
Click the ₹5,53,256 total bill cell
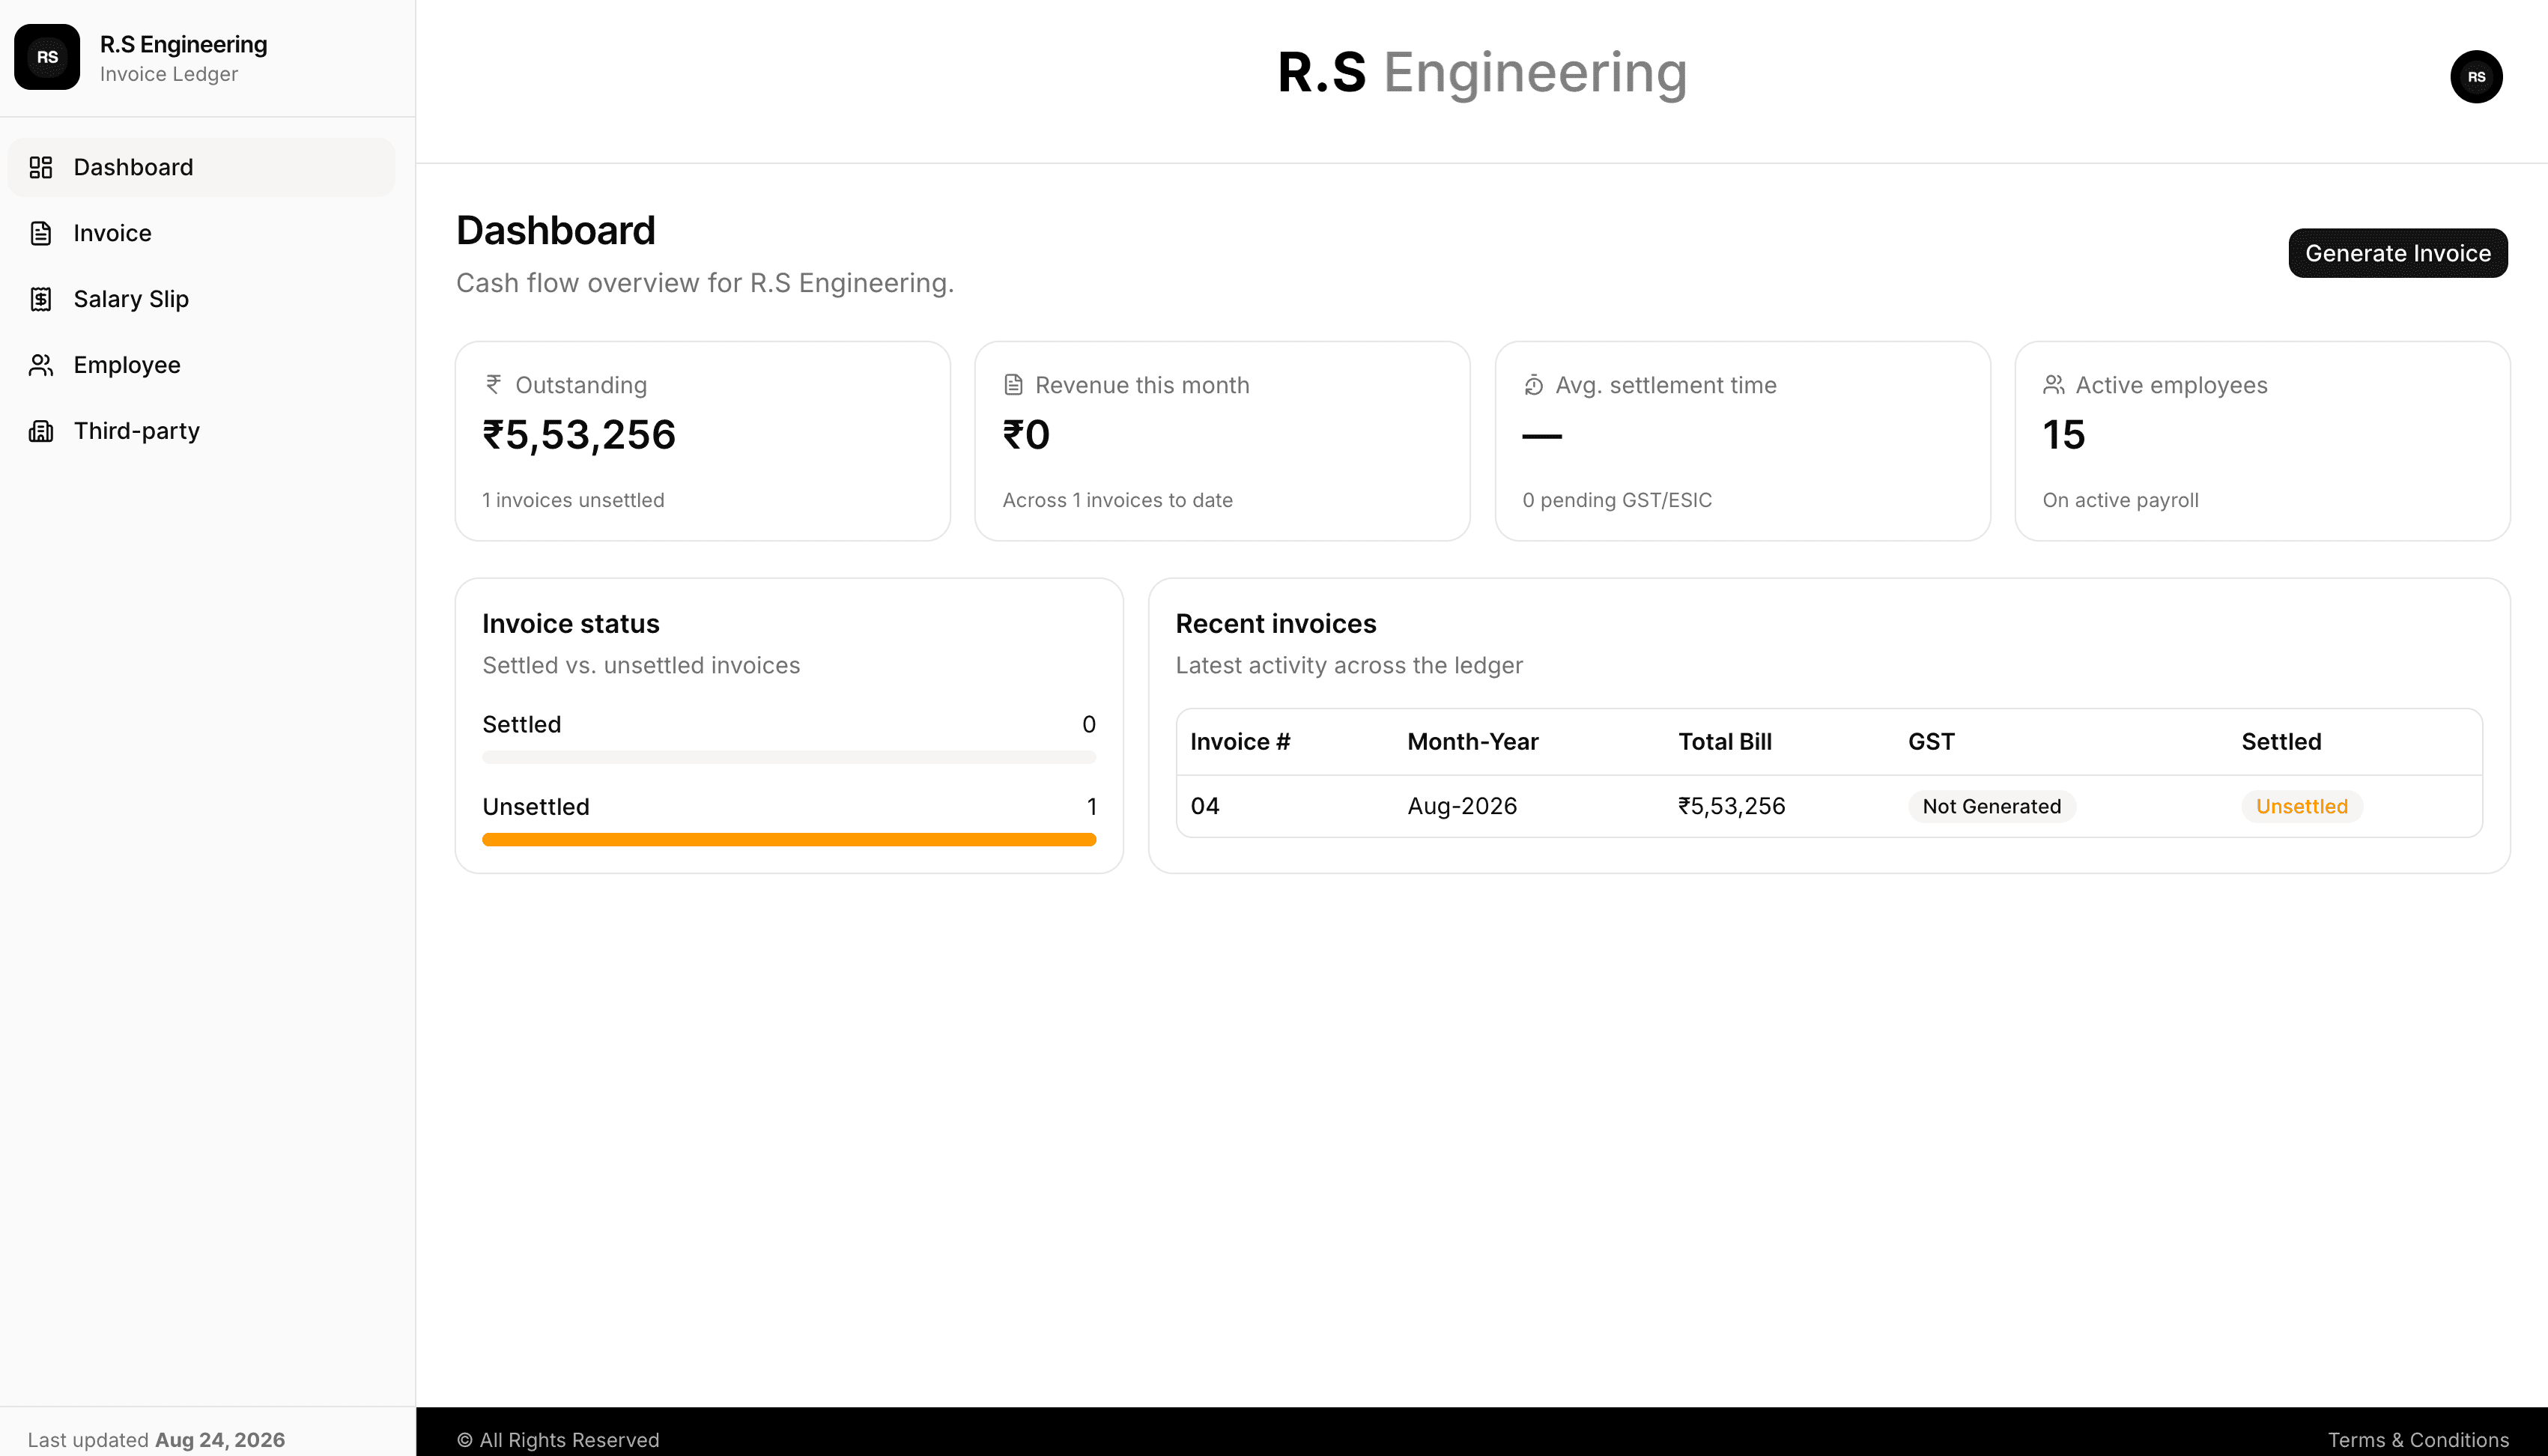[1731, 806]
